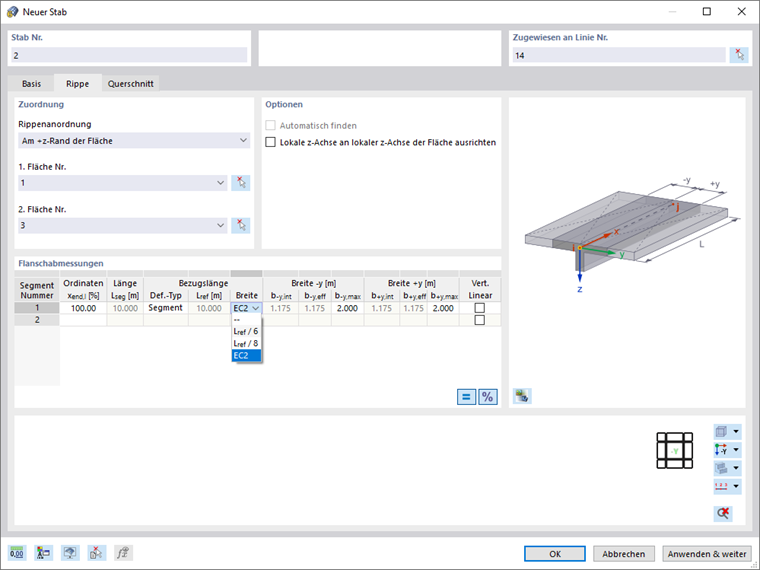This screenshot has height=570, width=760.
Task: Open the 3D view cube display options
Action: [721, 431]
